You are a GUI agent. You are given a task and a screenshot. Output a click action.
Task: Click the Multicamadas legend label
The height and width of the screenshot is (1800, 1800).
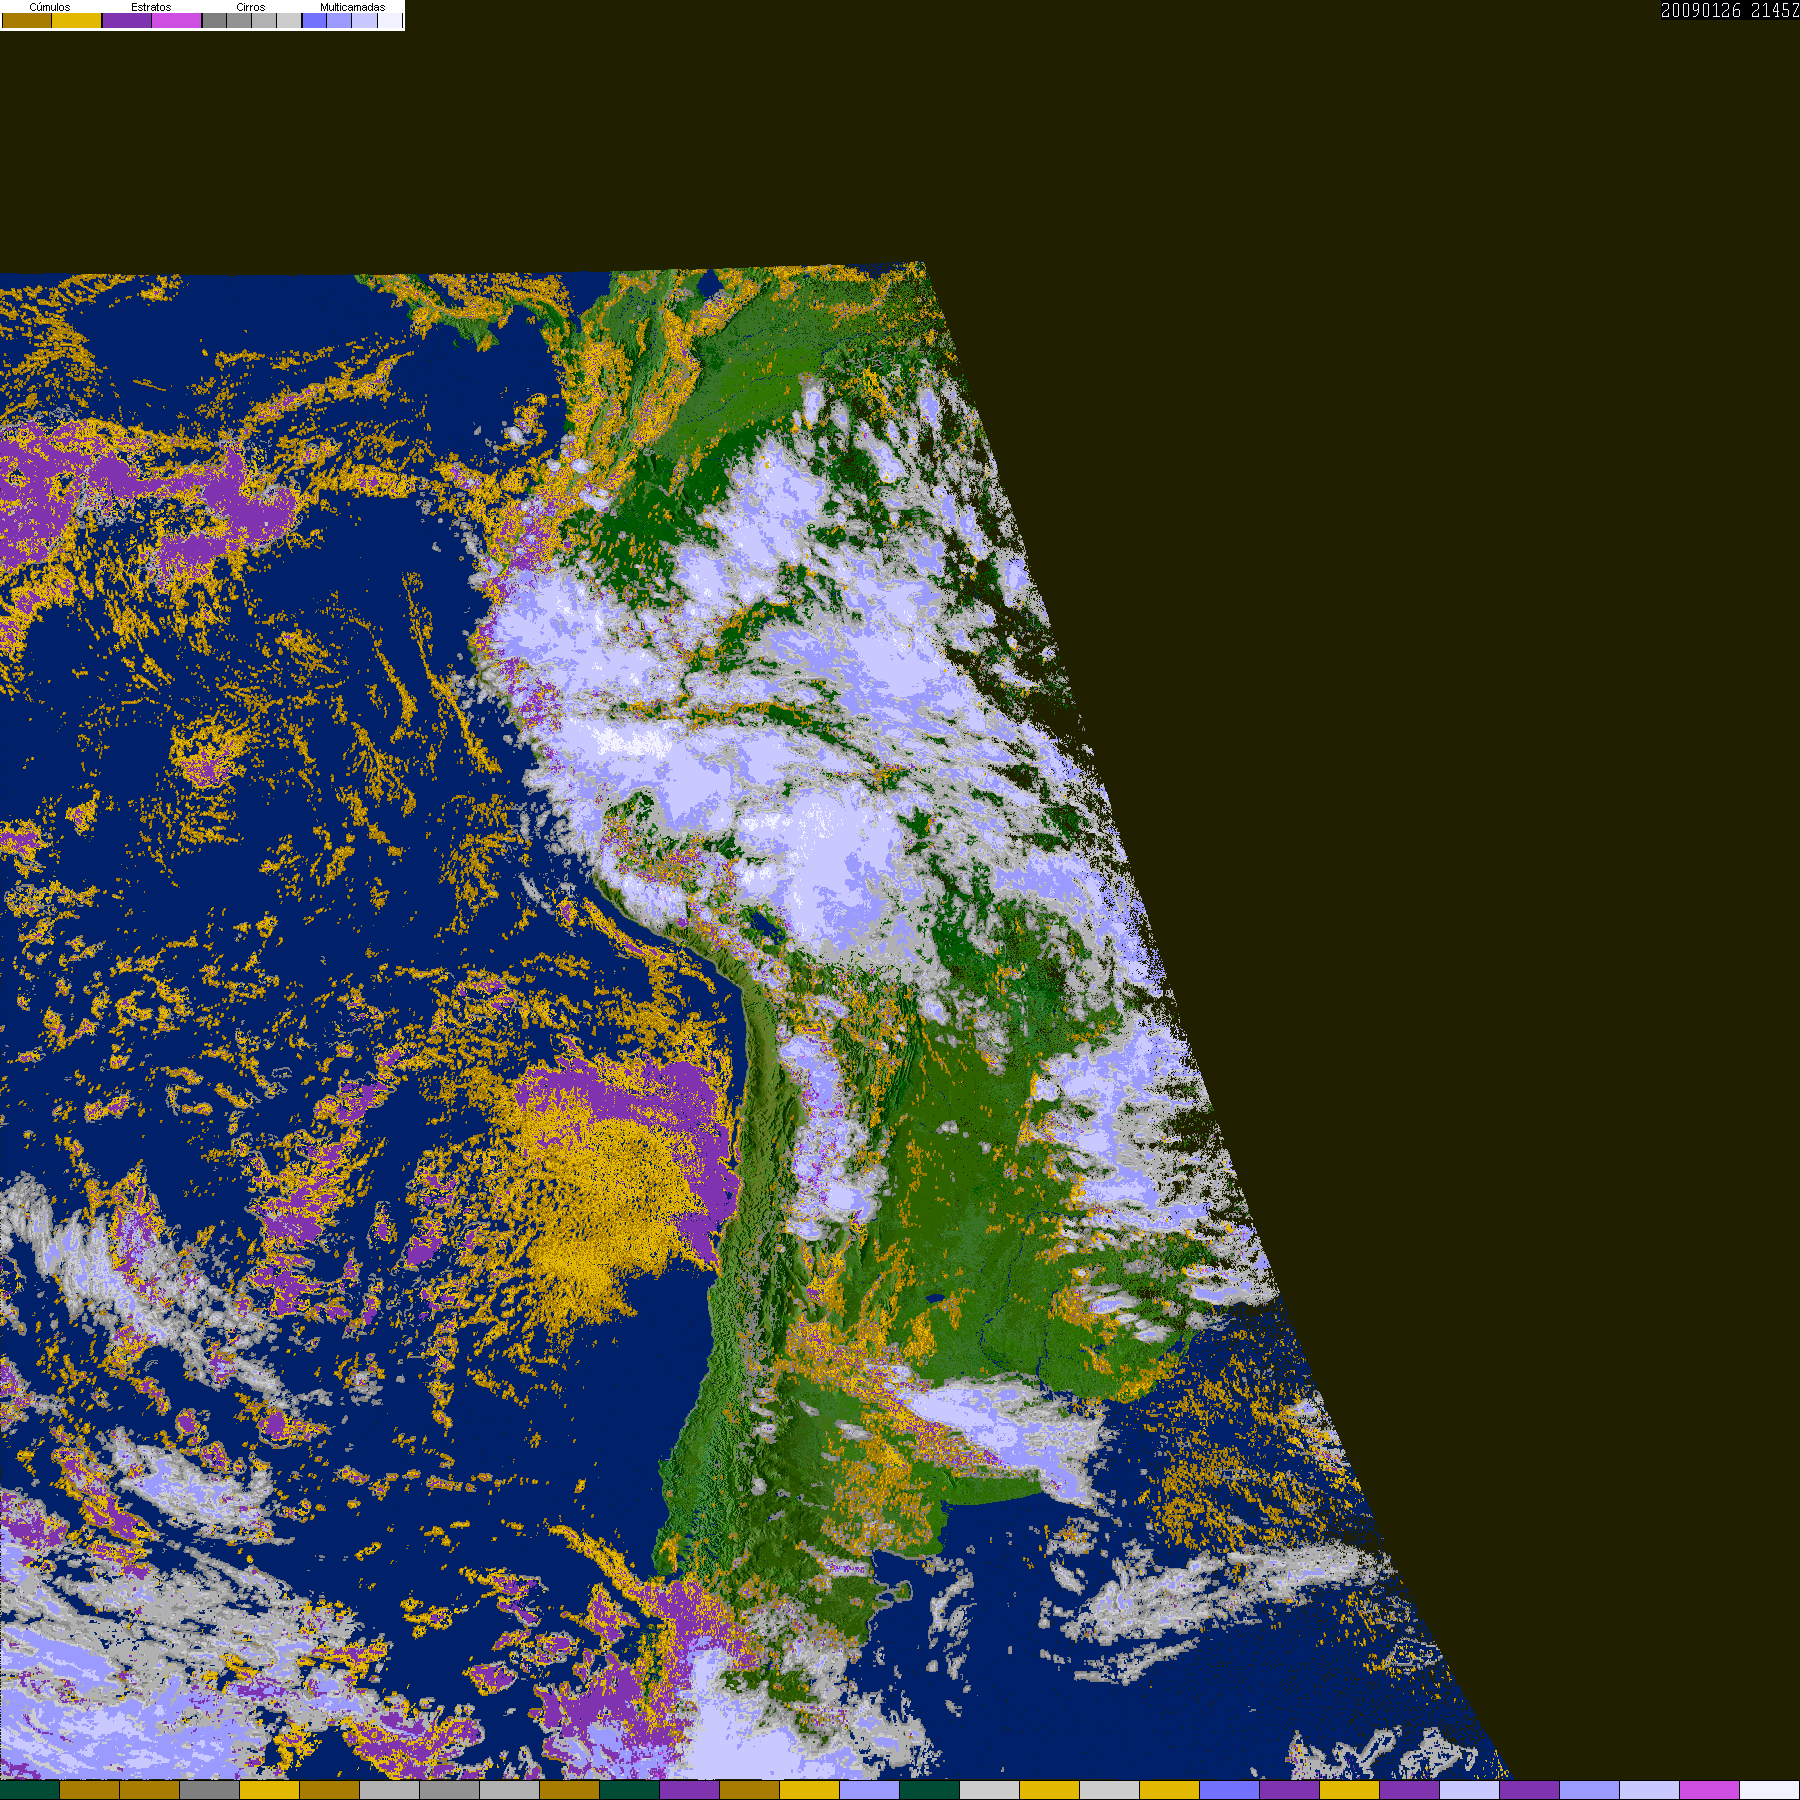[353, 7]
